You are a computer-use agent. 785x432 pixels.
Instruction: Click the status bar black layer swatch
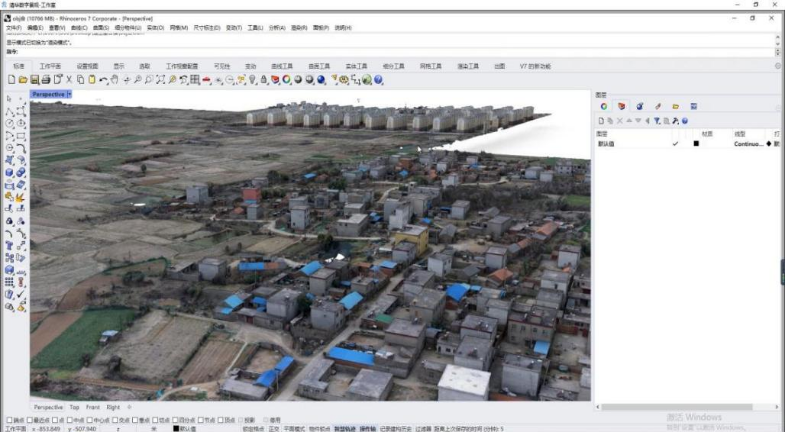click(x=176, y=429)
